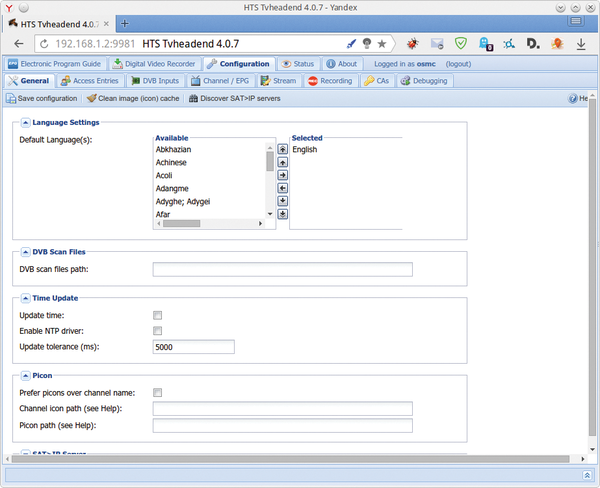Bookmark page using the star icon
Image resolution: width=600 pixels, height=488 pixels.
pos(382,44)
